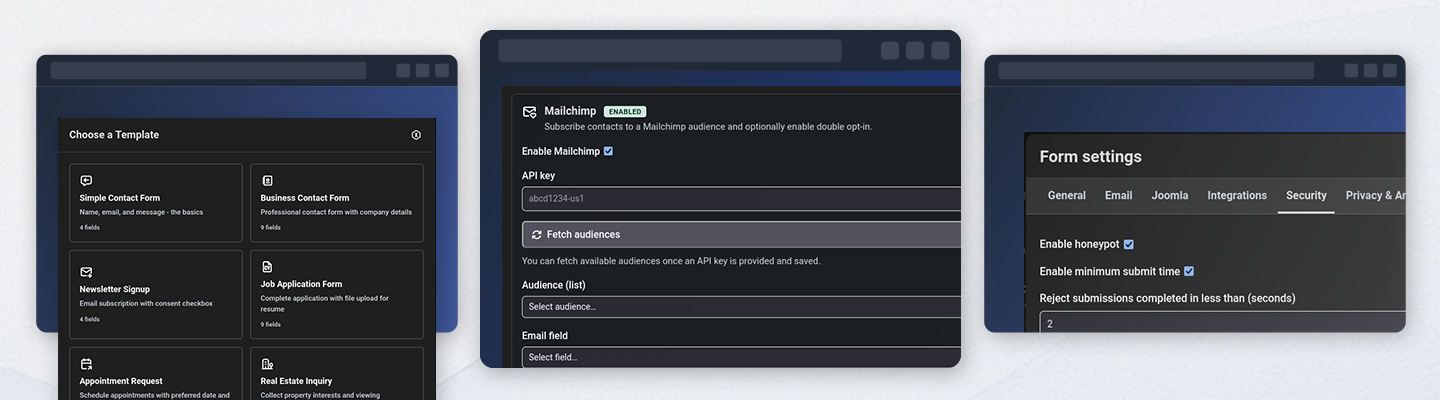Toggle the Enable honeypot checkbox
1440x400 pixels.
1129,244
